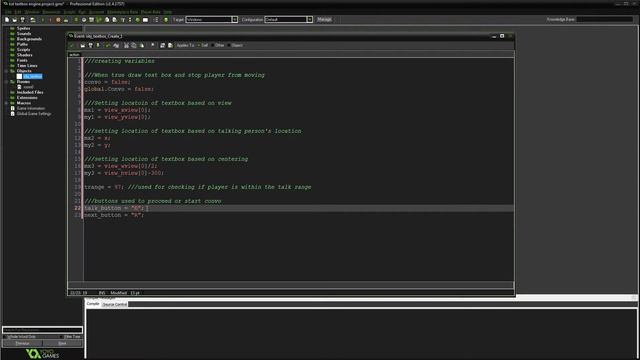
Task: Select the Shaders folder in resource tree
Action: [x=24, y=55]
